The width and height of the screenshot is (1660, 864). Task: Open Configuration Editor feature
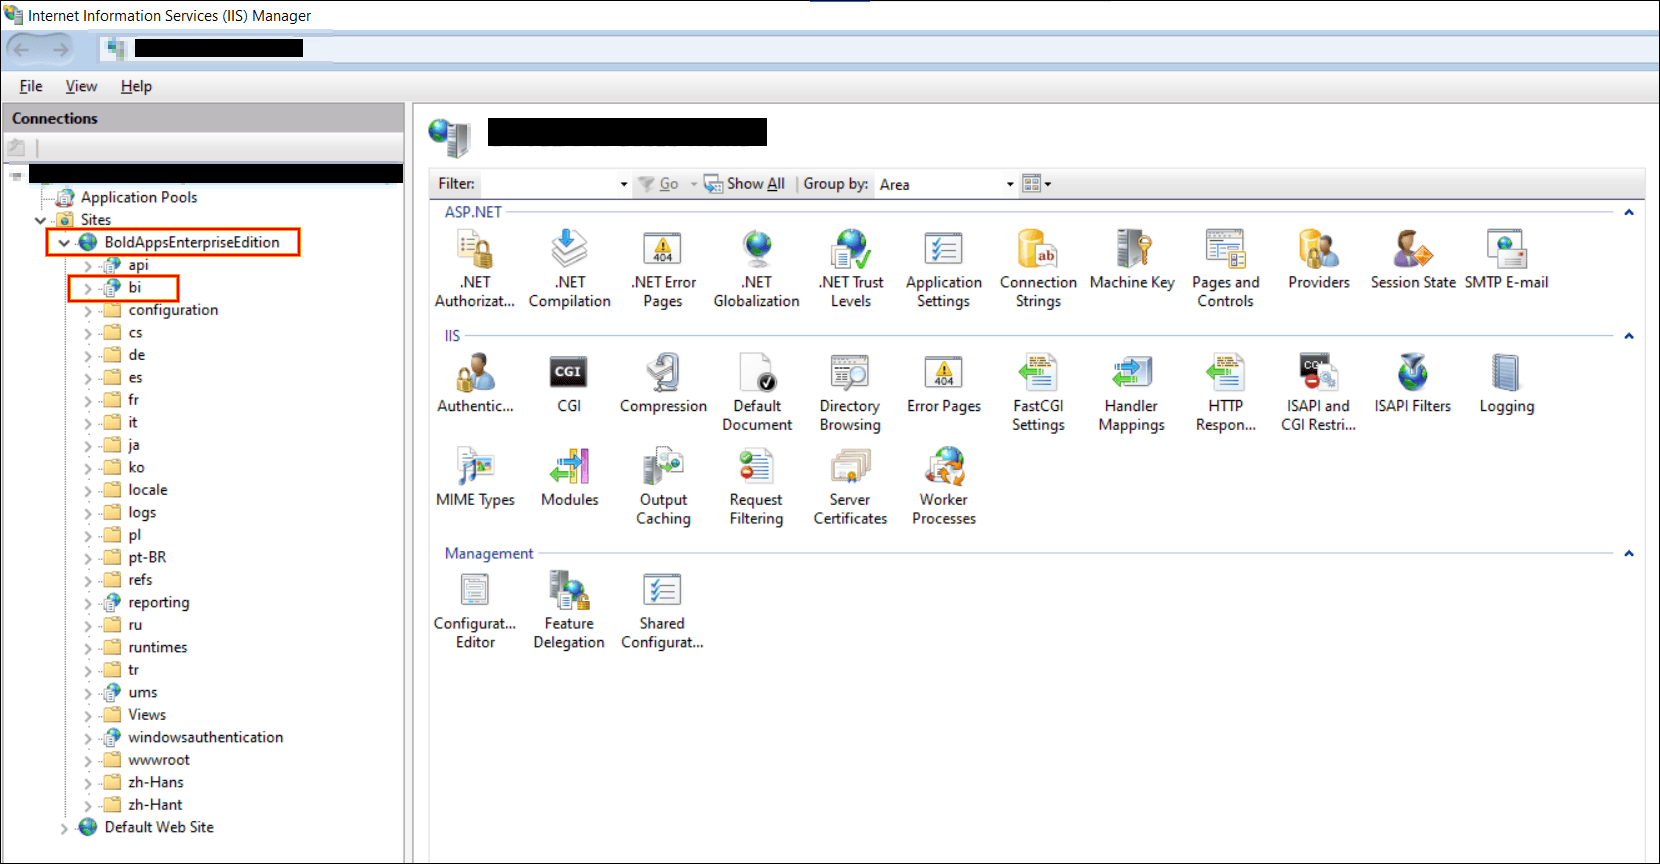pos(475,610)
